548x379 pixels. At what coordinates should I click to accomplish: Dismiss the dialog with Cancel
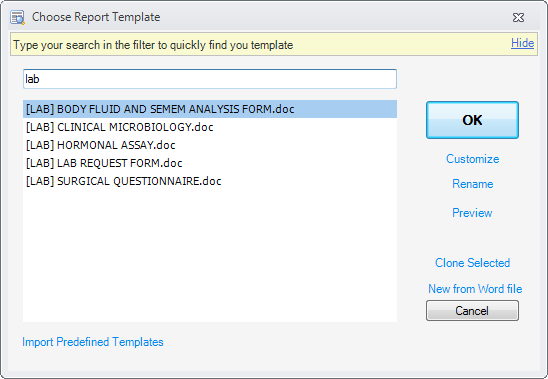click(472, 310)
